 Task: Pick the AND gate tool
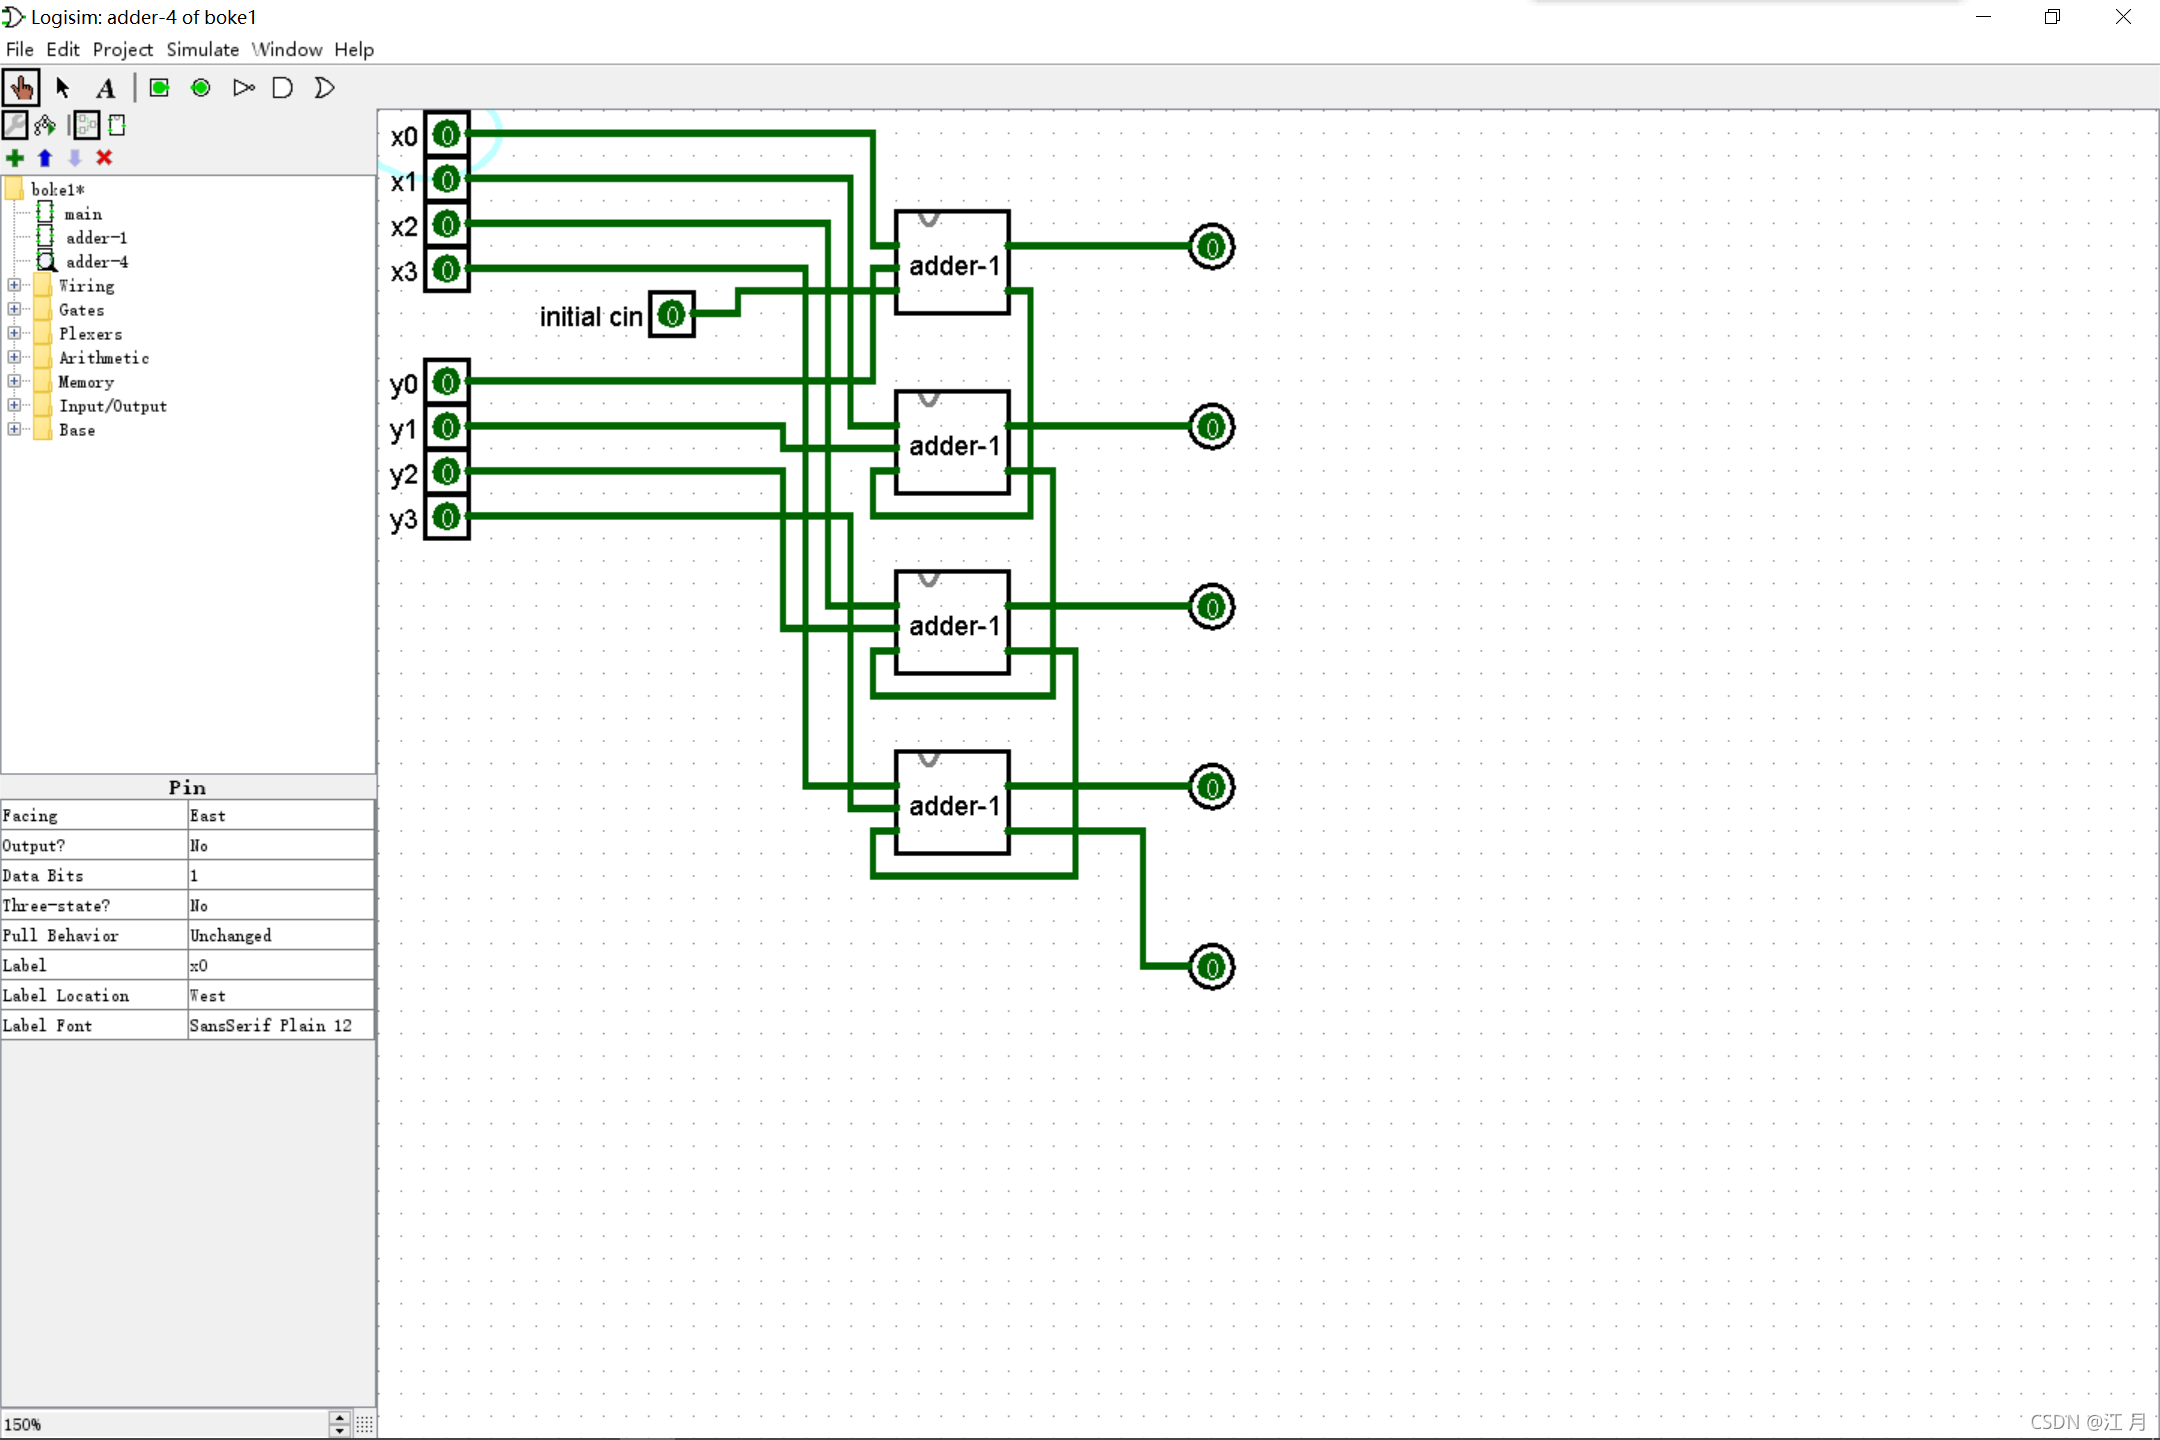[x=283, y=88]
